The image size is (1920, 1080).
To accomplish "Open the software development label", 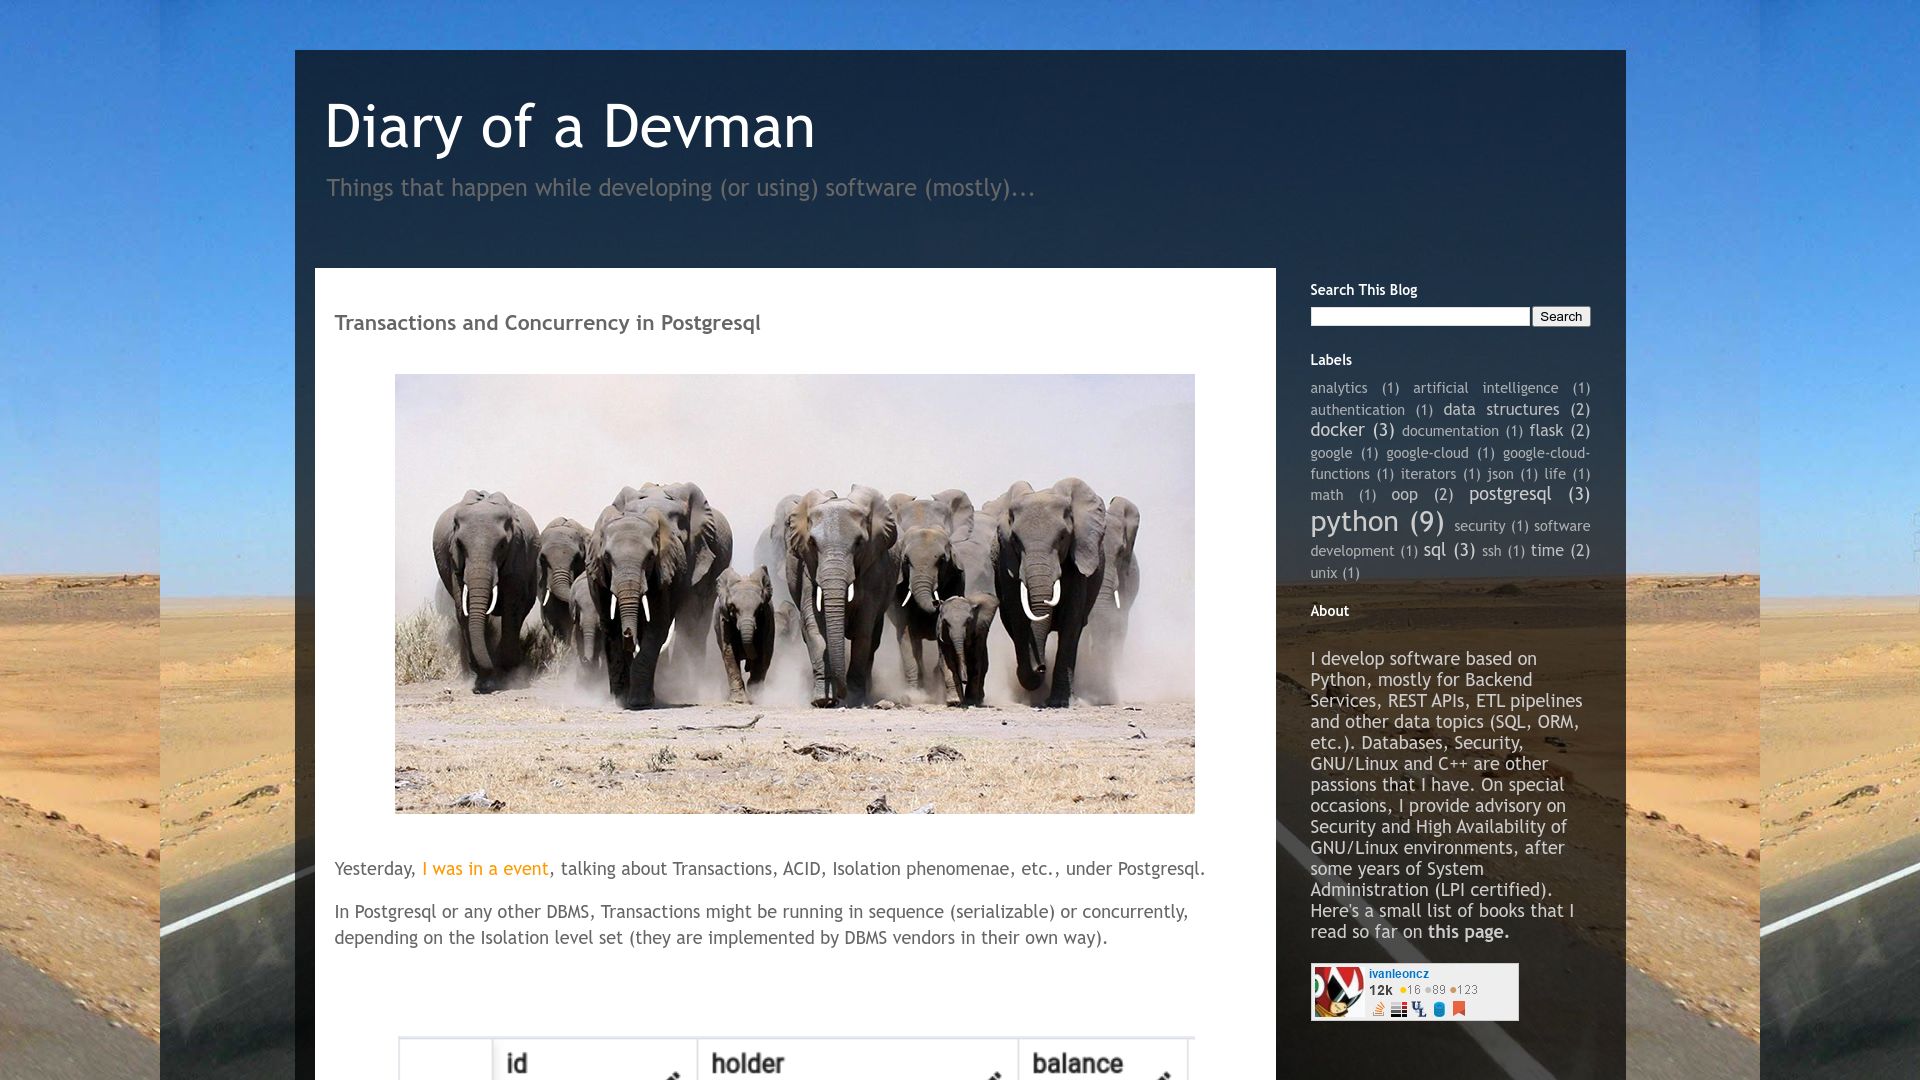I will click(x=1561, y=526).
